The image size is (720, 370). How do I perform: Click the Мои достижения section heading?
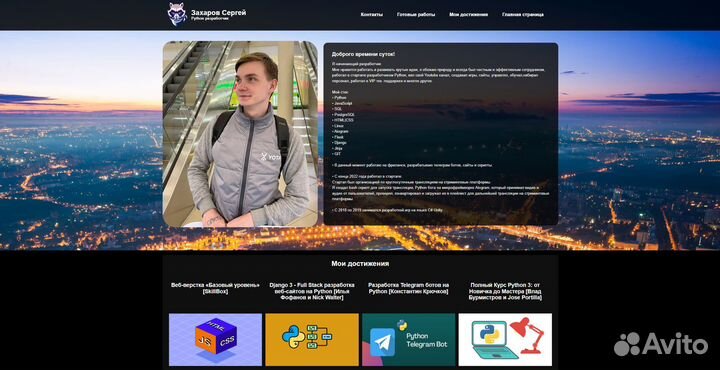pyautogui.click(x=360, y=263)
